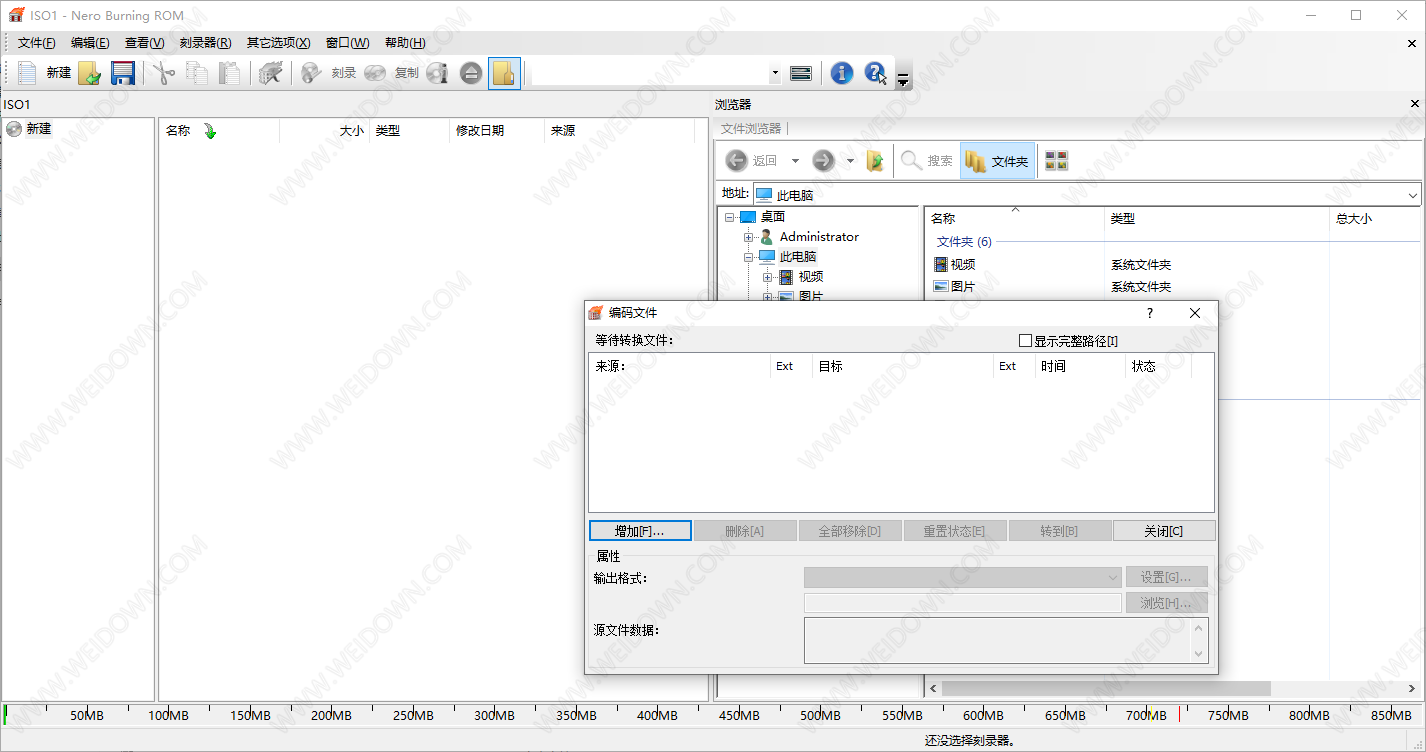Click the horizontal scrollbar in browser file list
Image resolution: width=1426 pixels, height=752 pixels.
pos(1105,688)
